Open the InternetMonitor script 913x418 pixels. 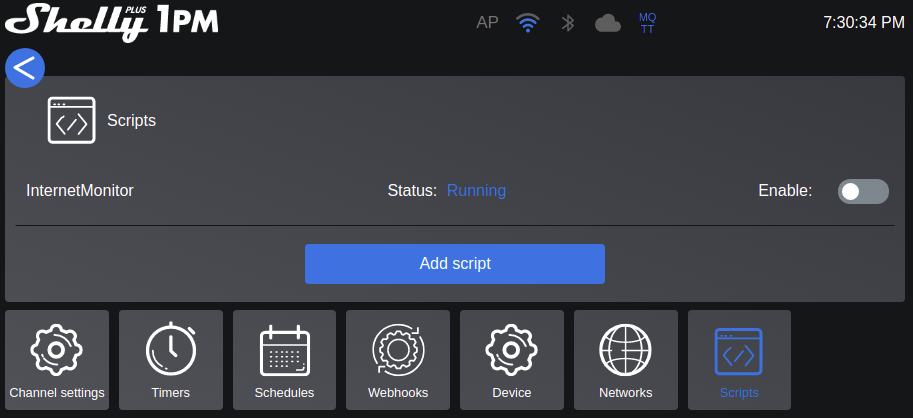tap(80, 190)
